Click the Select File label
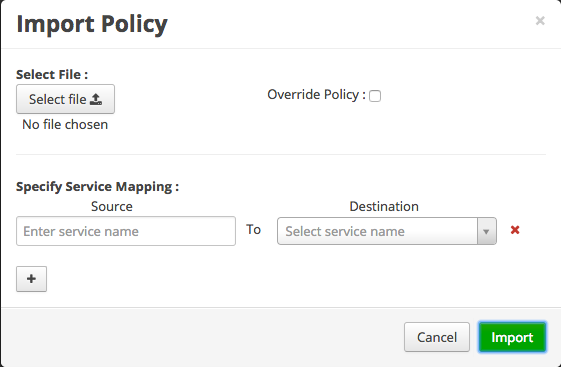561x367 pixels. pos(52,74)
